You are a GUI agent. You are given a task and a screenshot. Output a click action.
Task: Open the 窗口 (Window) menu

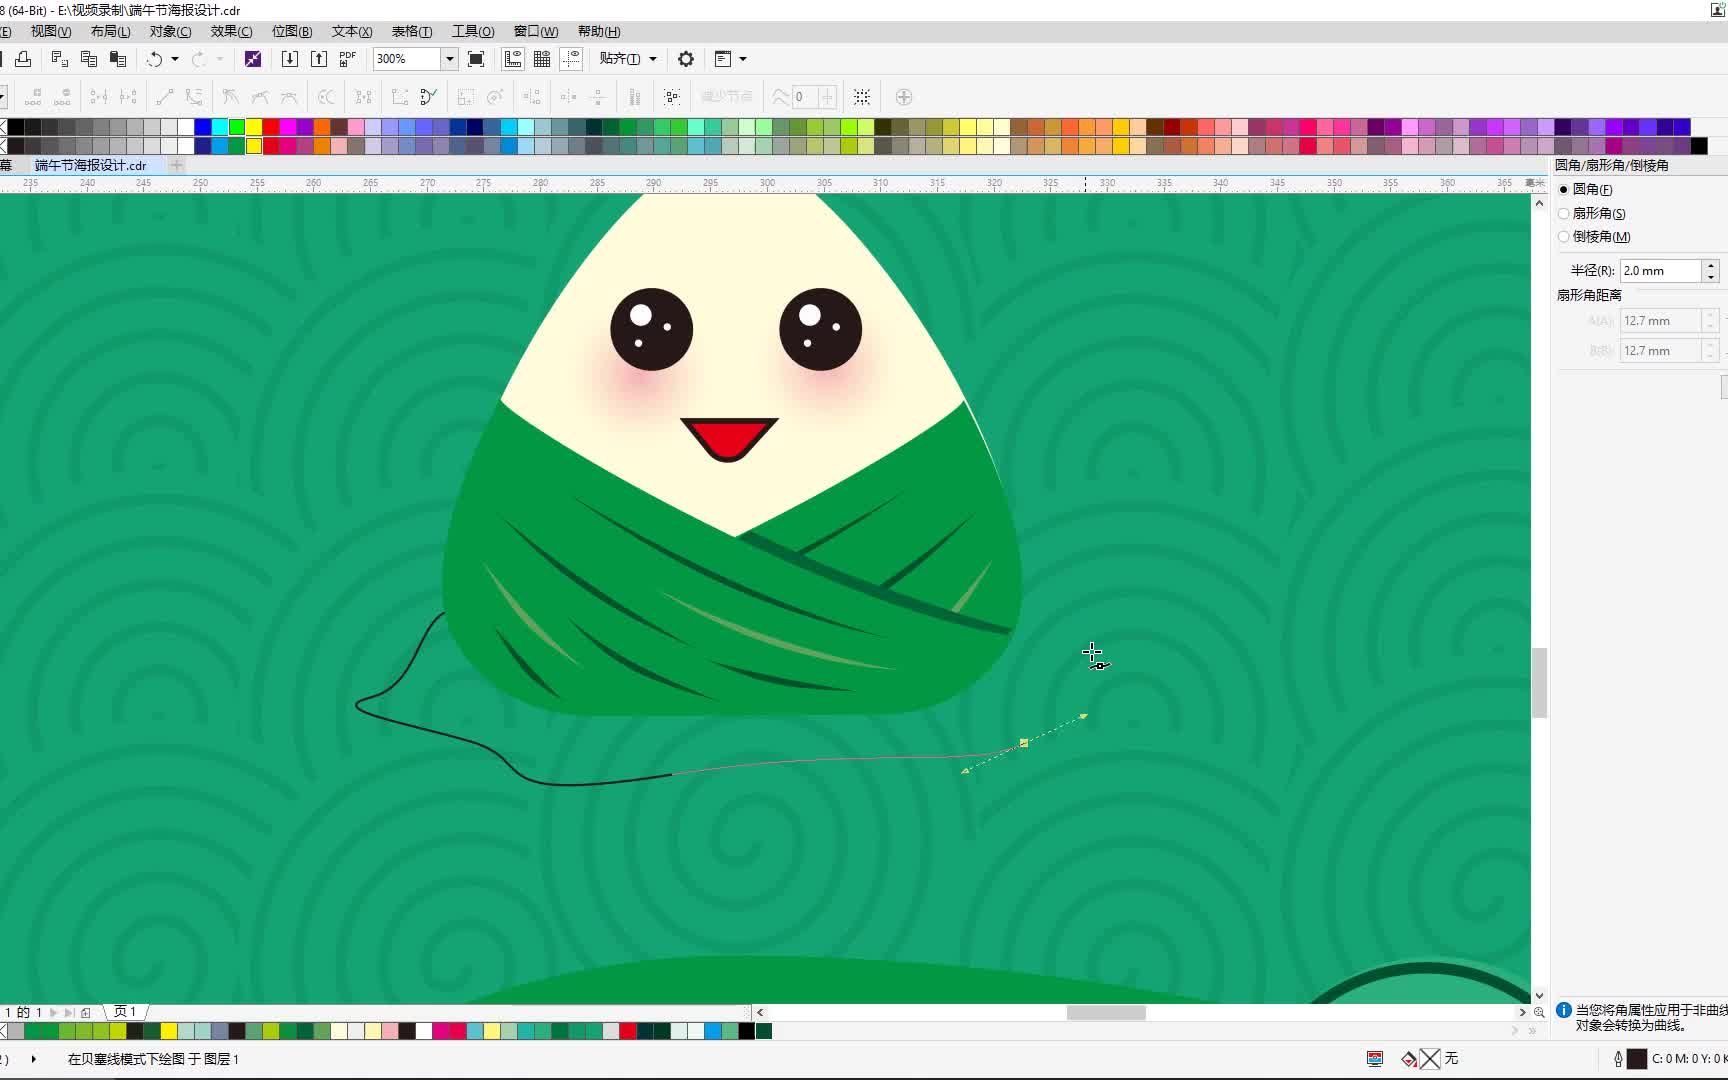coord(536,31)
